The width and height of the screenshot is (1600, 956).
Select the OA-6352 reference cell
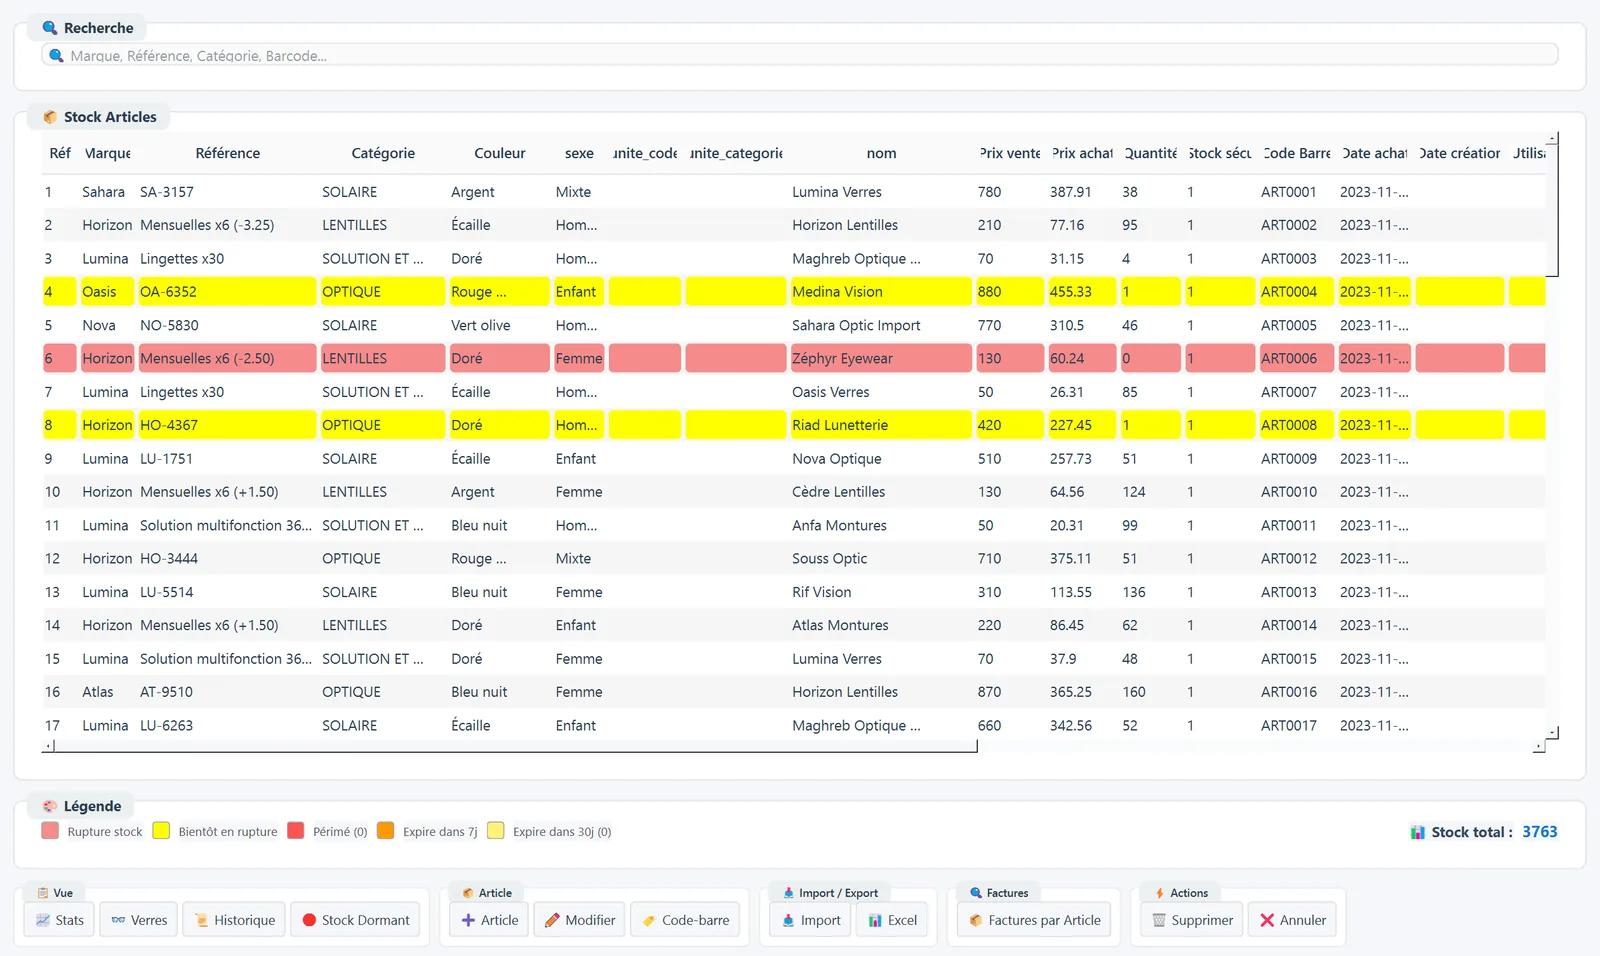pyautogui.click(x=227, y=292)
